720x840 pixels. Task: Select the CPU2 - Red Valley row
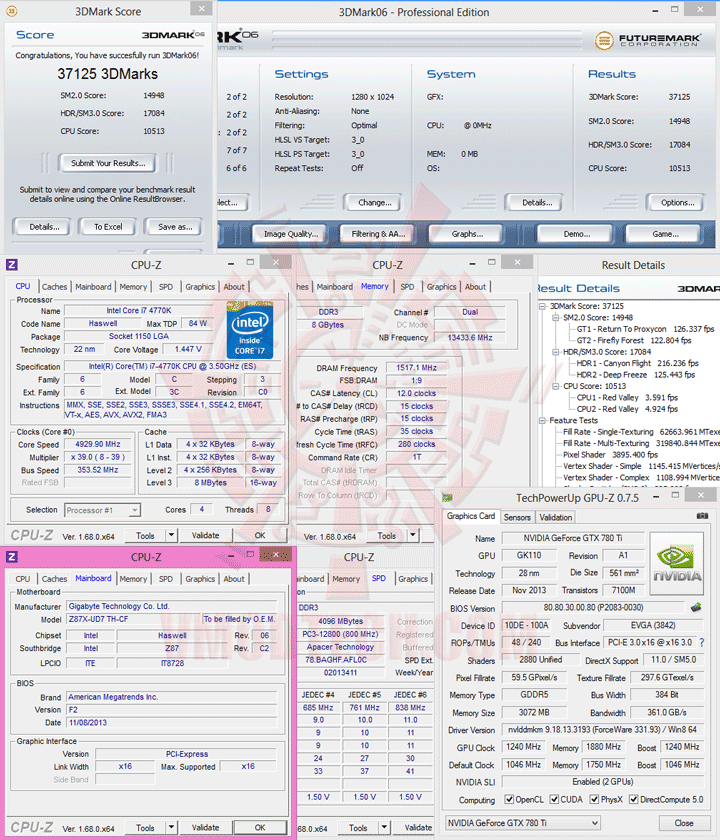pyautogui.click(x=627, y=409)
